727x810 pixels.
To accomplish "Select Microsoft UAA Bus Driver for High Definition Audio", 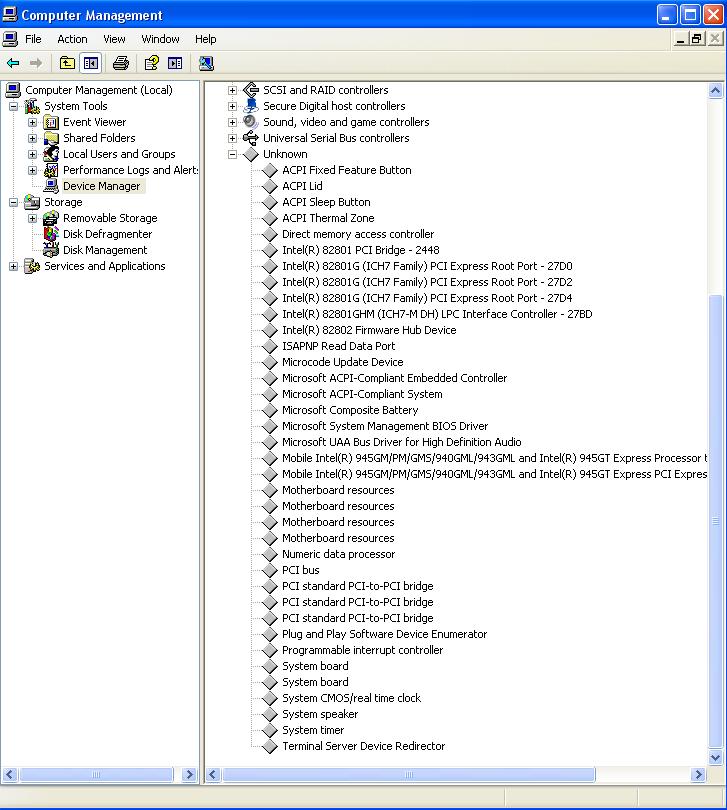I will click(x=401, y=442).
